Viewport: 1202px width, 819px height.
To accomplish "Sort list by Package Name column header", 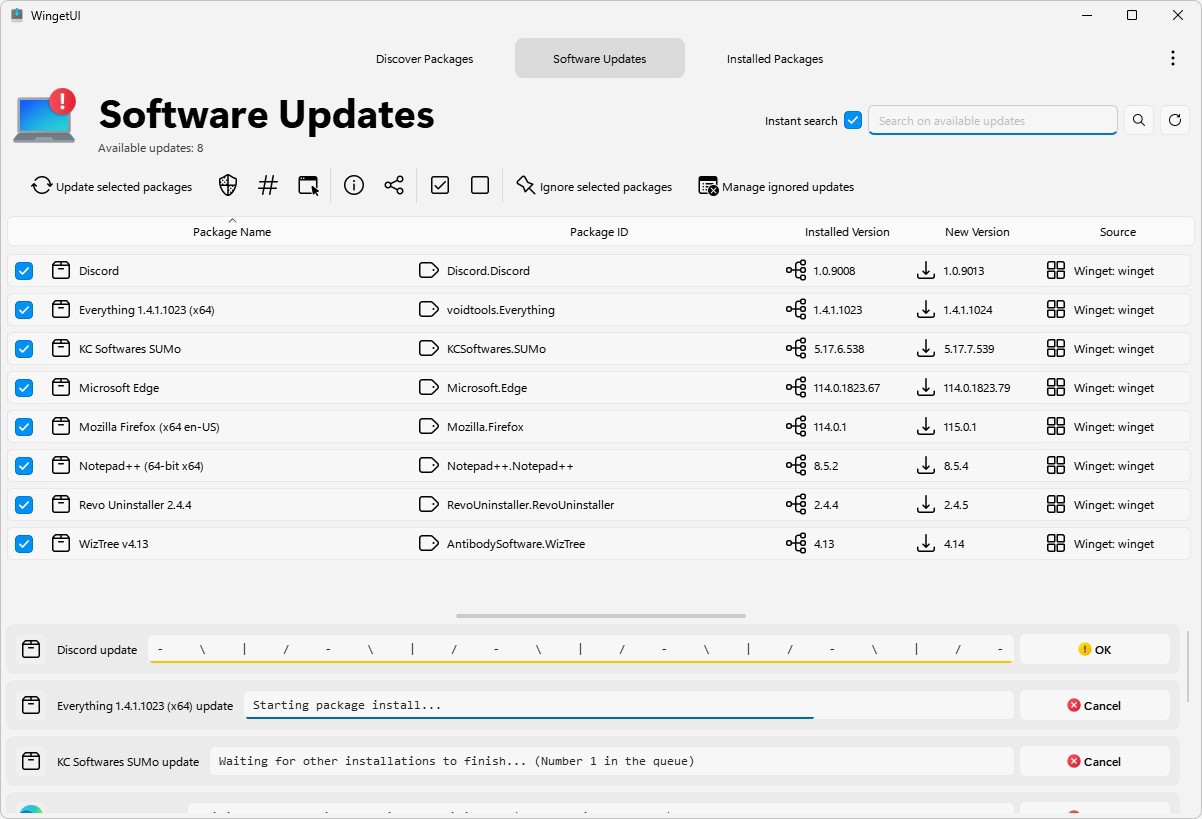I will click(x=232, y=232).
